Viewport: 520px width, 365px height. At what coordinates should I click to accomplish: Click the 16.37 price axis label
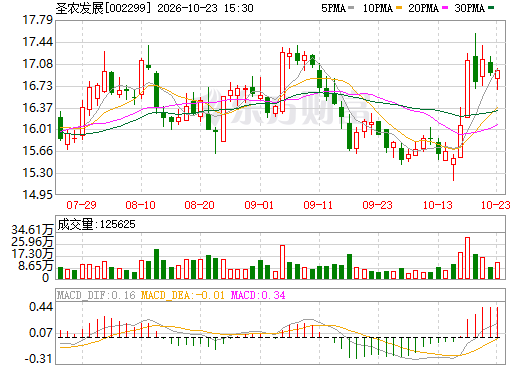click(37, 108)
